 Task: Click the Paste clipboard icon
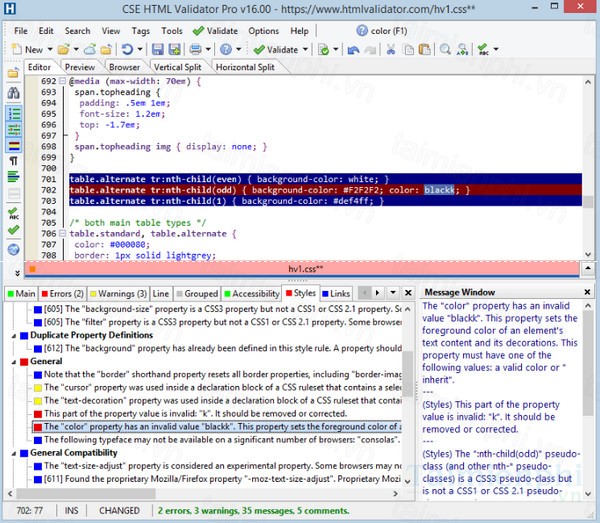[x=424, y=49]
